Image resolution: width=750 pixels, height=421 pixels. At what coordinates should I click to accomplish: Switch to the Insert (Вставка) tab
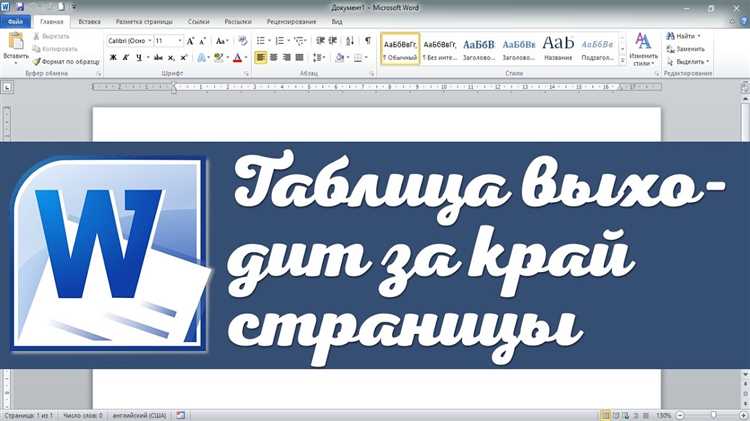pyautogui.click(x=89, y=22)
